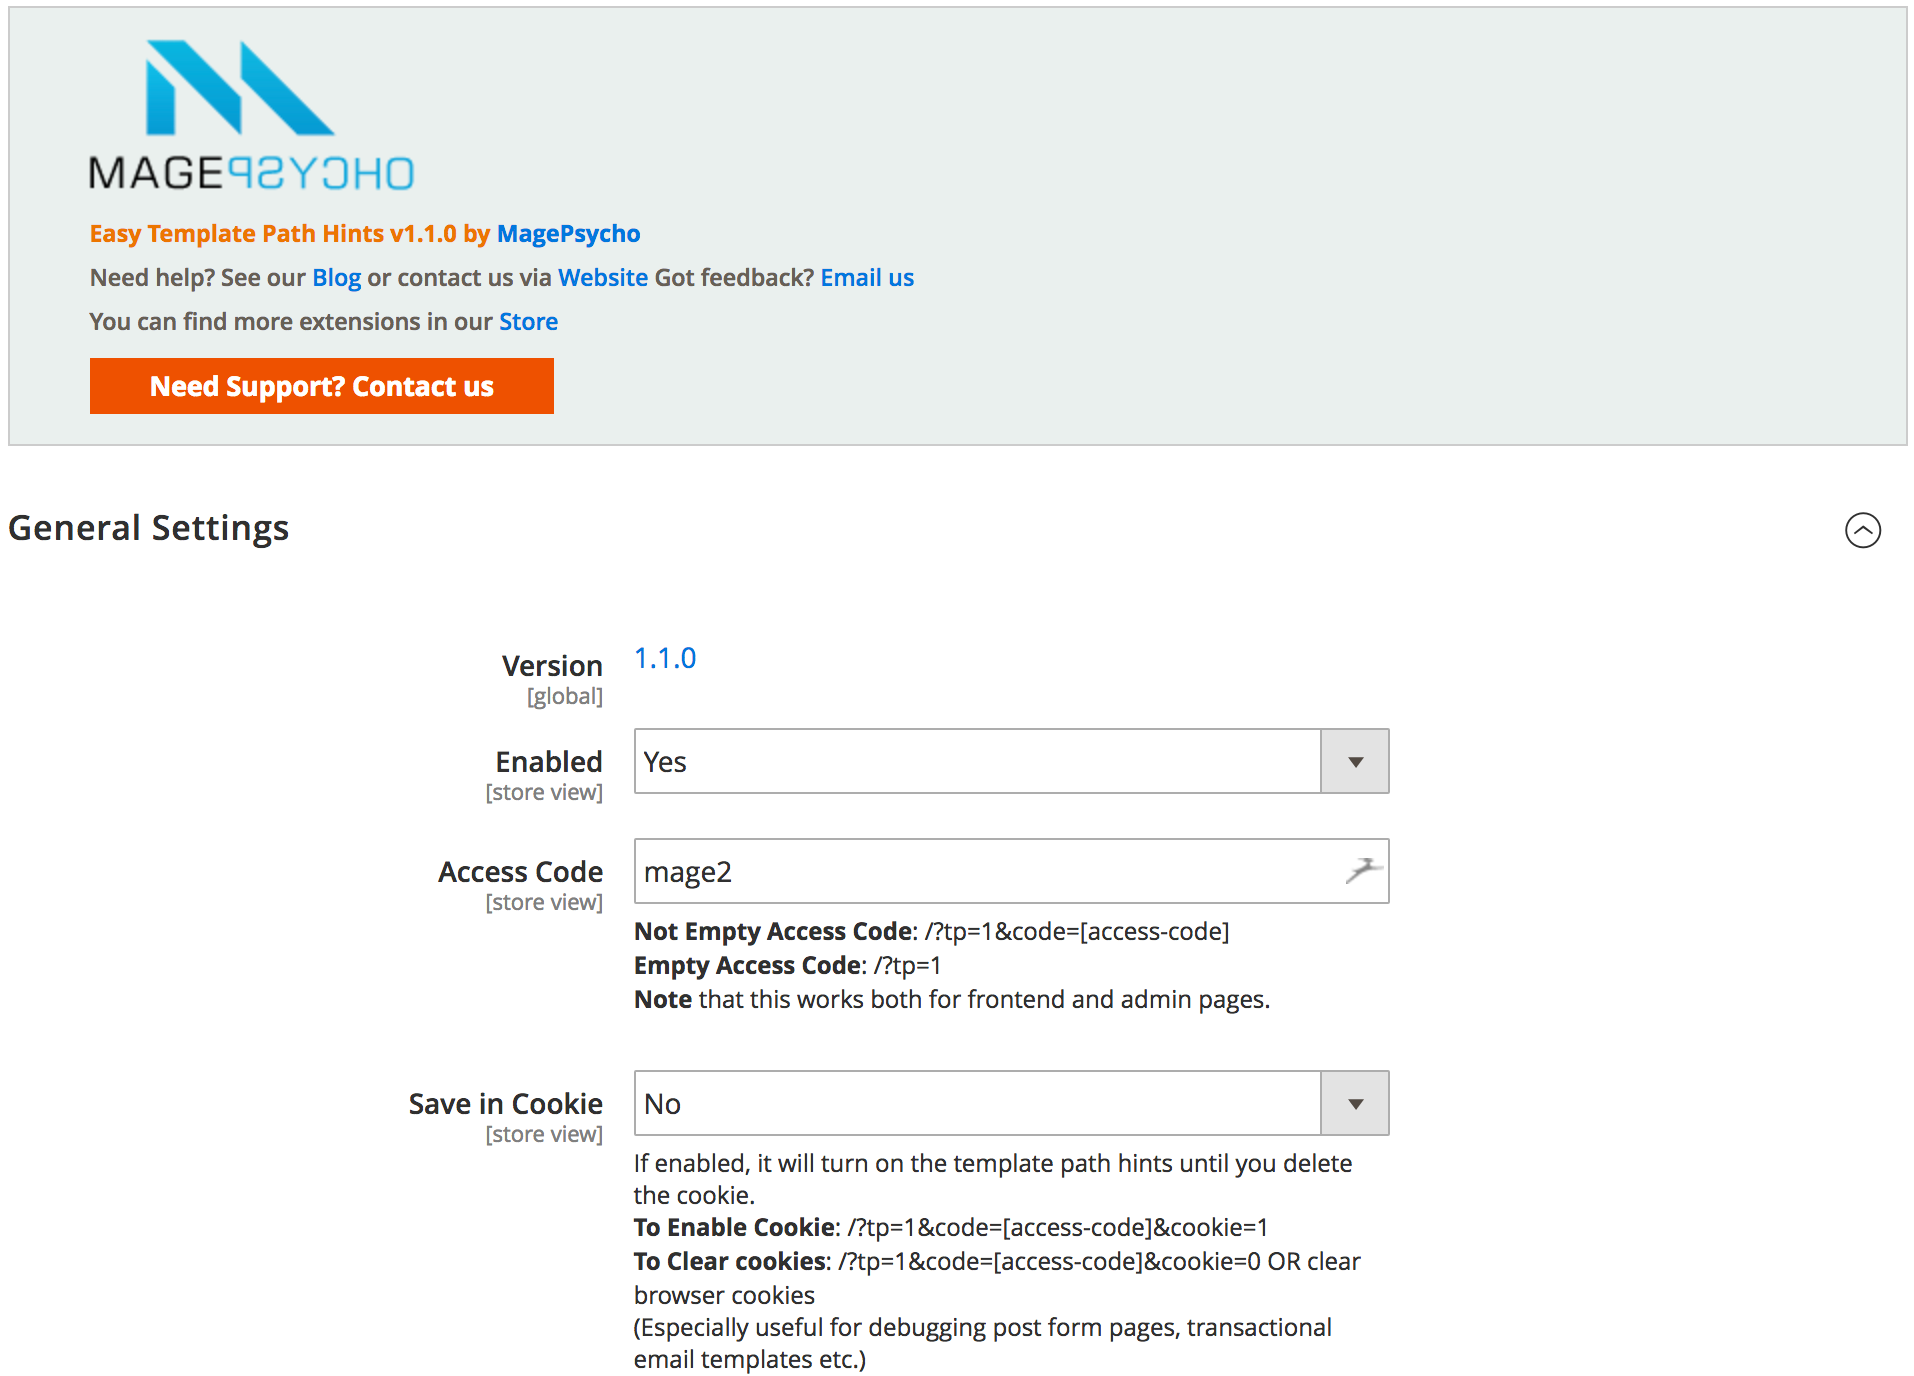Open the MagePsycho link in title

pos(568,233)
